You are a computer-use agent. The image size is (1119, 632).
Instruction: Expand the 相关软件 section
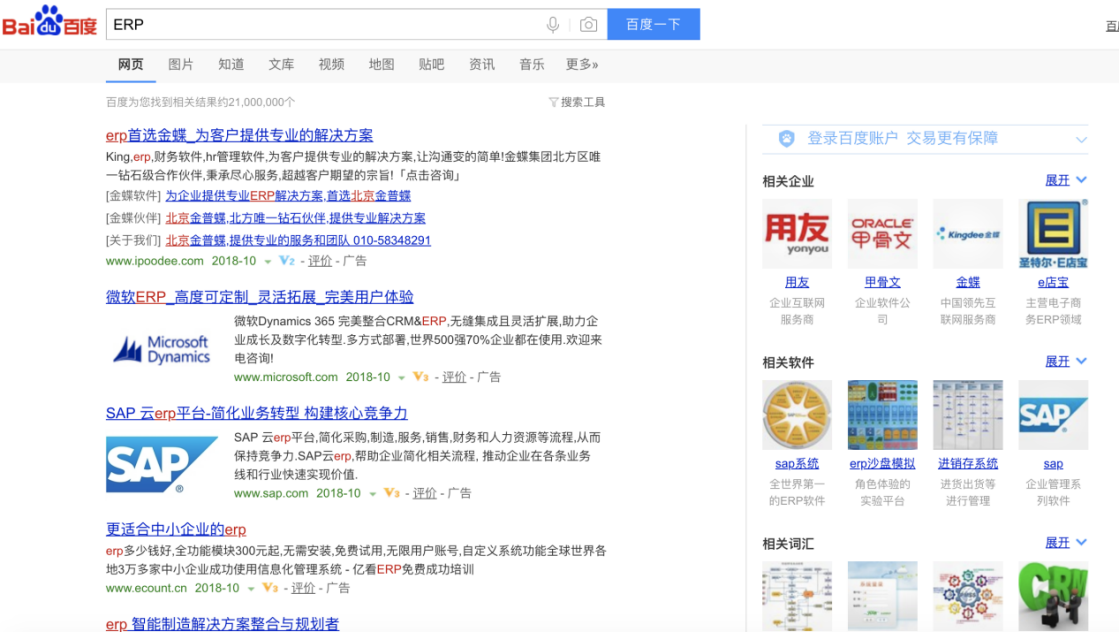coord(1065,362)
